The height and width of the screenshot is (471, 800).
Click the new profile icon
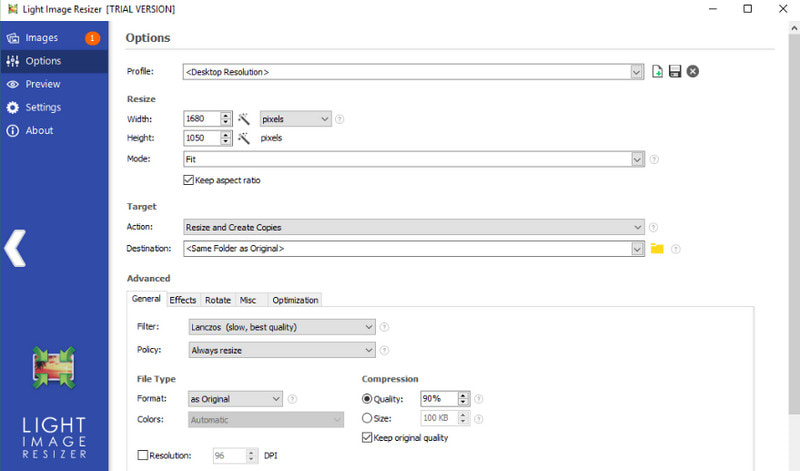(657, 72)
